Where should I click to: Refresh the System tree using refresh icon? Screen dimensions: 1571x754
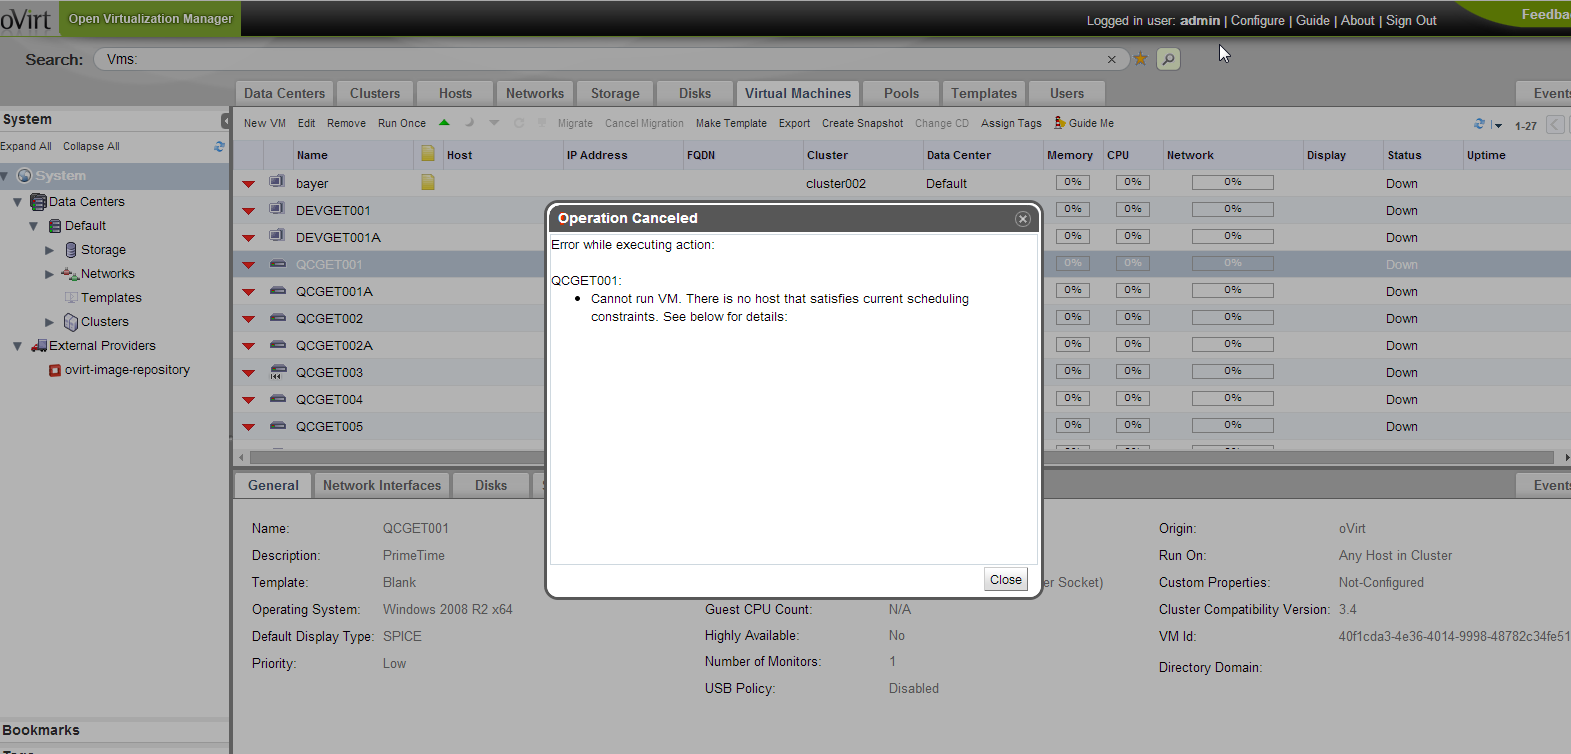pyautogui.click(x=219, y=146)
